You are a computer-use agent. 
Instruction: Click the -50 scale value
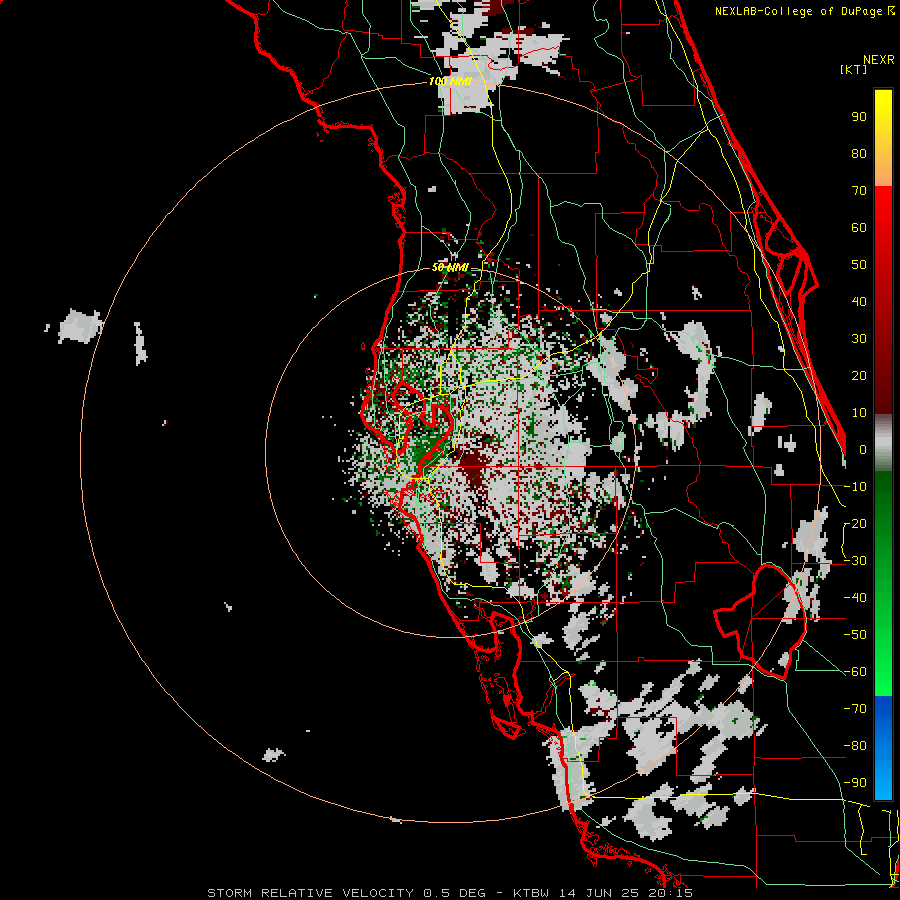[855, 635]
